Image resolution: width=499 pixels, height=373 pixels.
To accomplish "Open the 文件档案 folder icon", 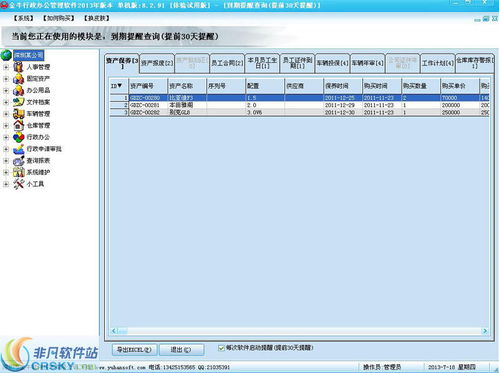I will (x=19, y=102).
